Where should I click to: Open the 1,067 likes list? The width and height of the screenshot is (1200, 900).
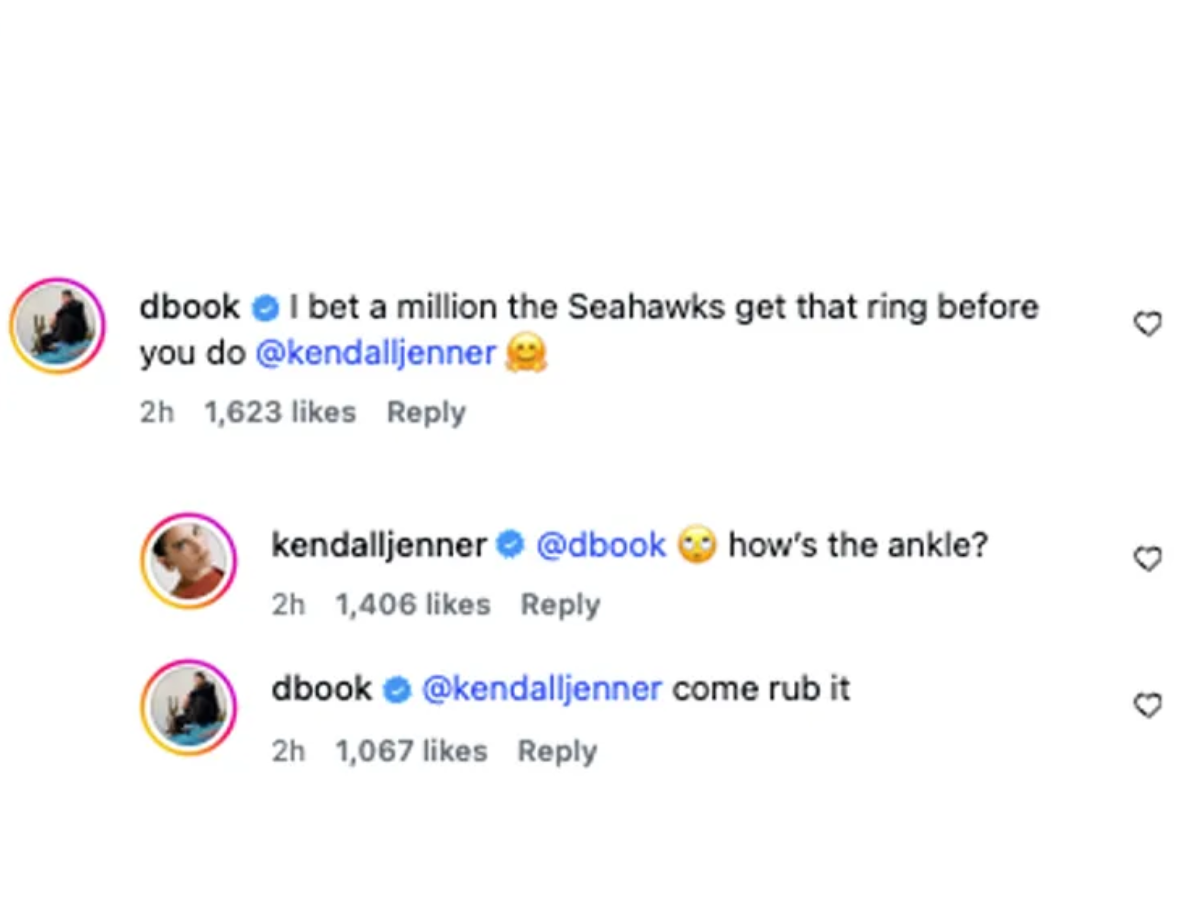pos(411,751)
